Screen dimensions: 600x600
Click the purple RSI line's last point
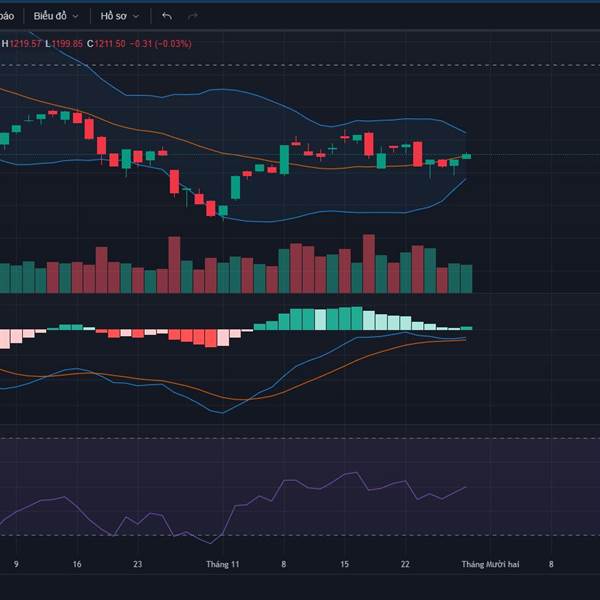point(466,487)
